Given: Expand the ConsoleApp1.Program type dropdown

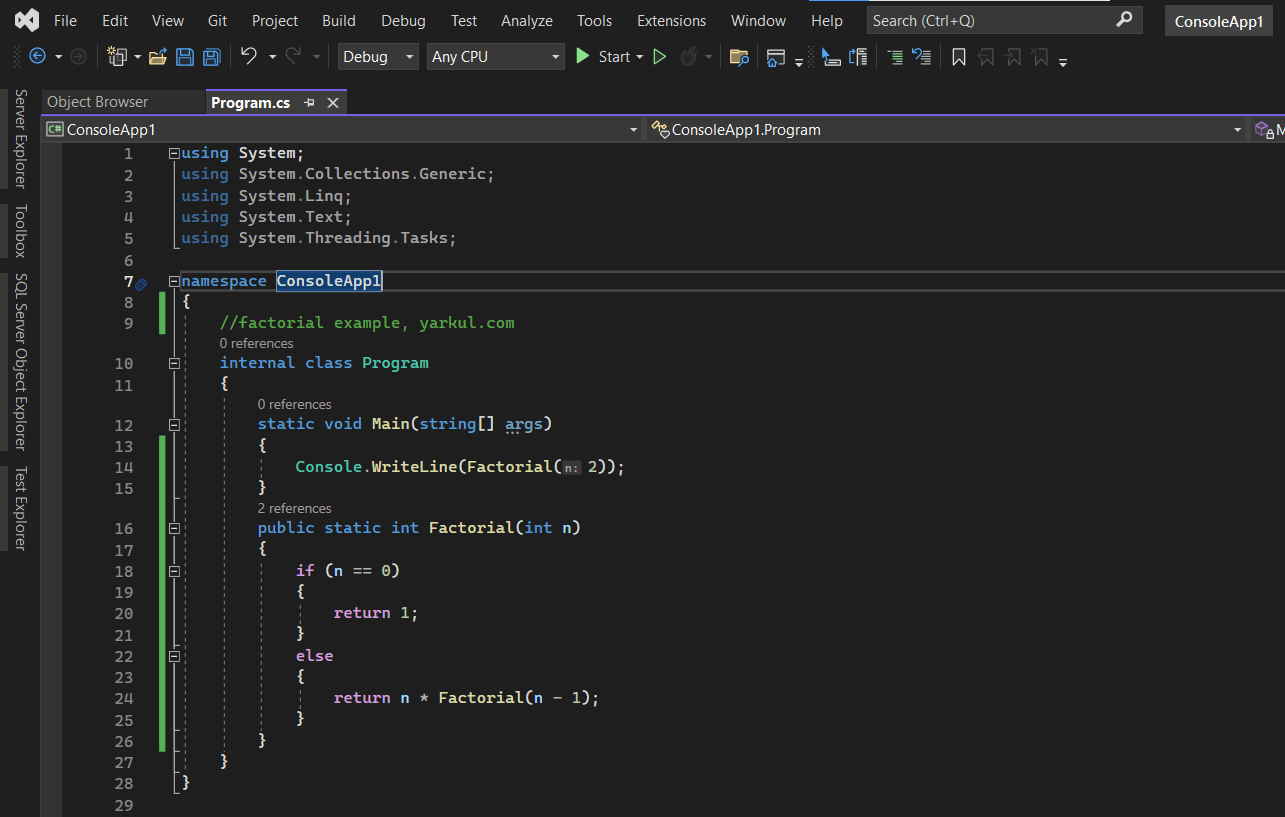Looking at the screenshot, I should click(x=1237, y=130).
